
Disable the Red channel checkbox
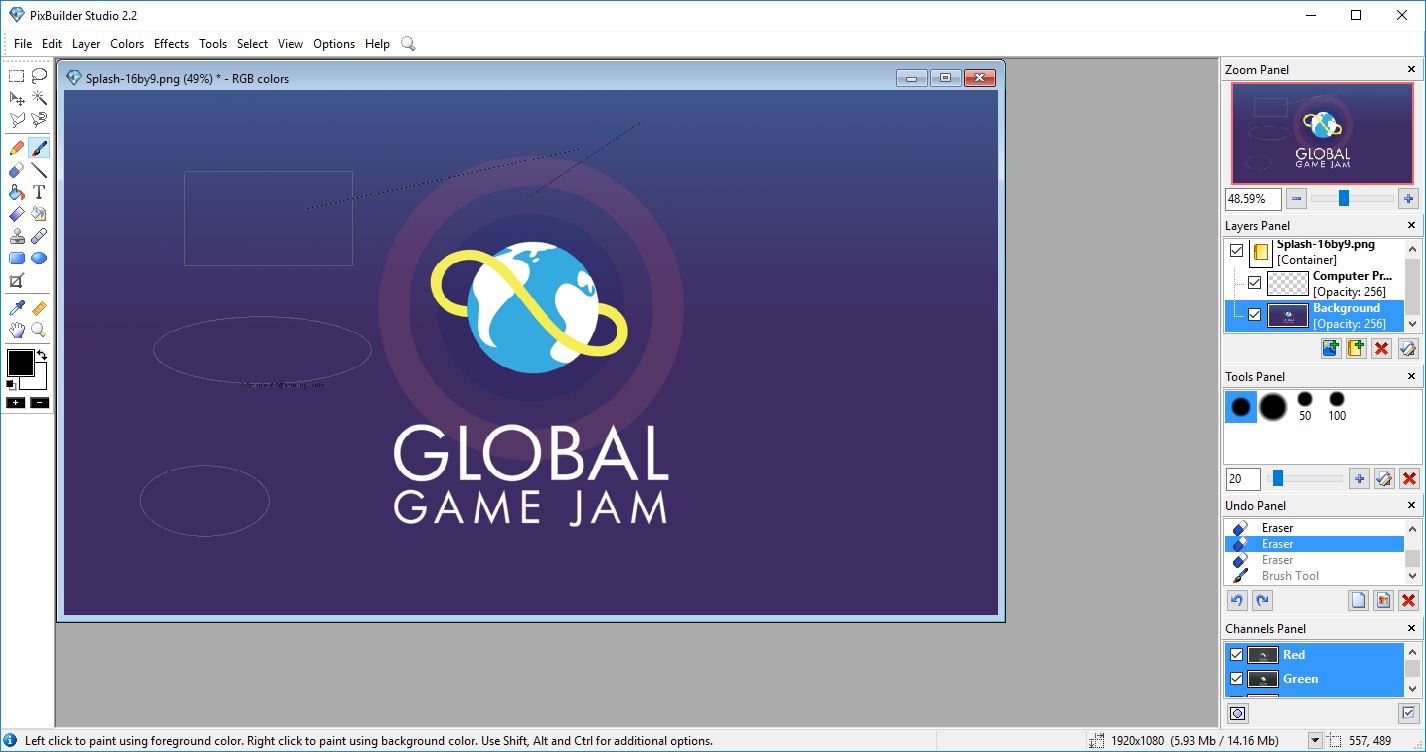tap(1236, 655)
